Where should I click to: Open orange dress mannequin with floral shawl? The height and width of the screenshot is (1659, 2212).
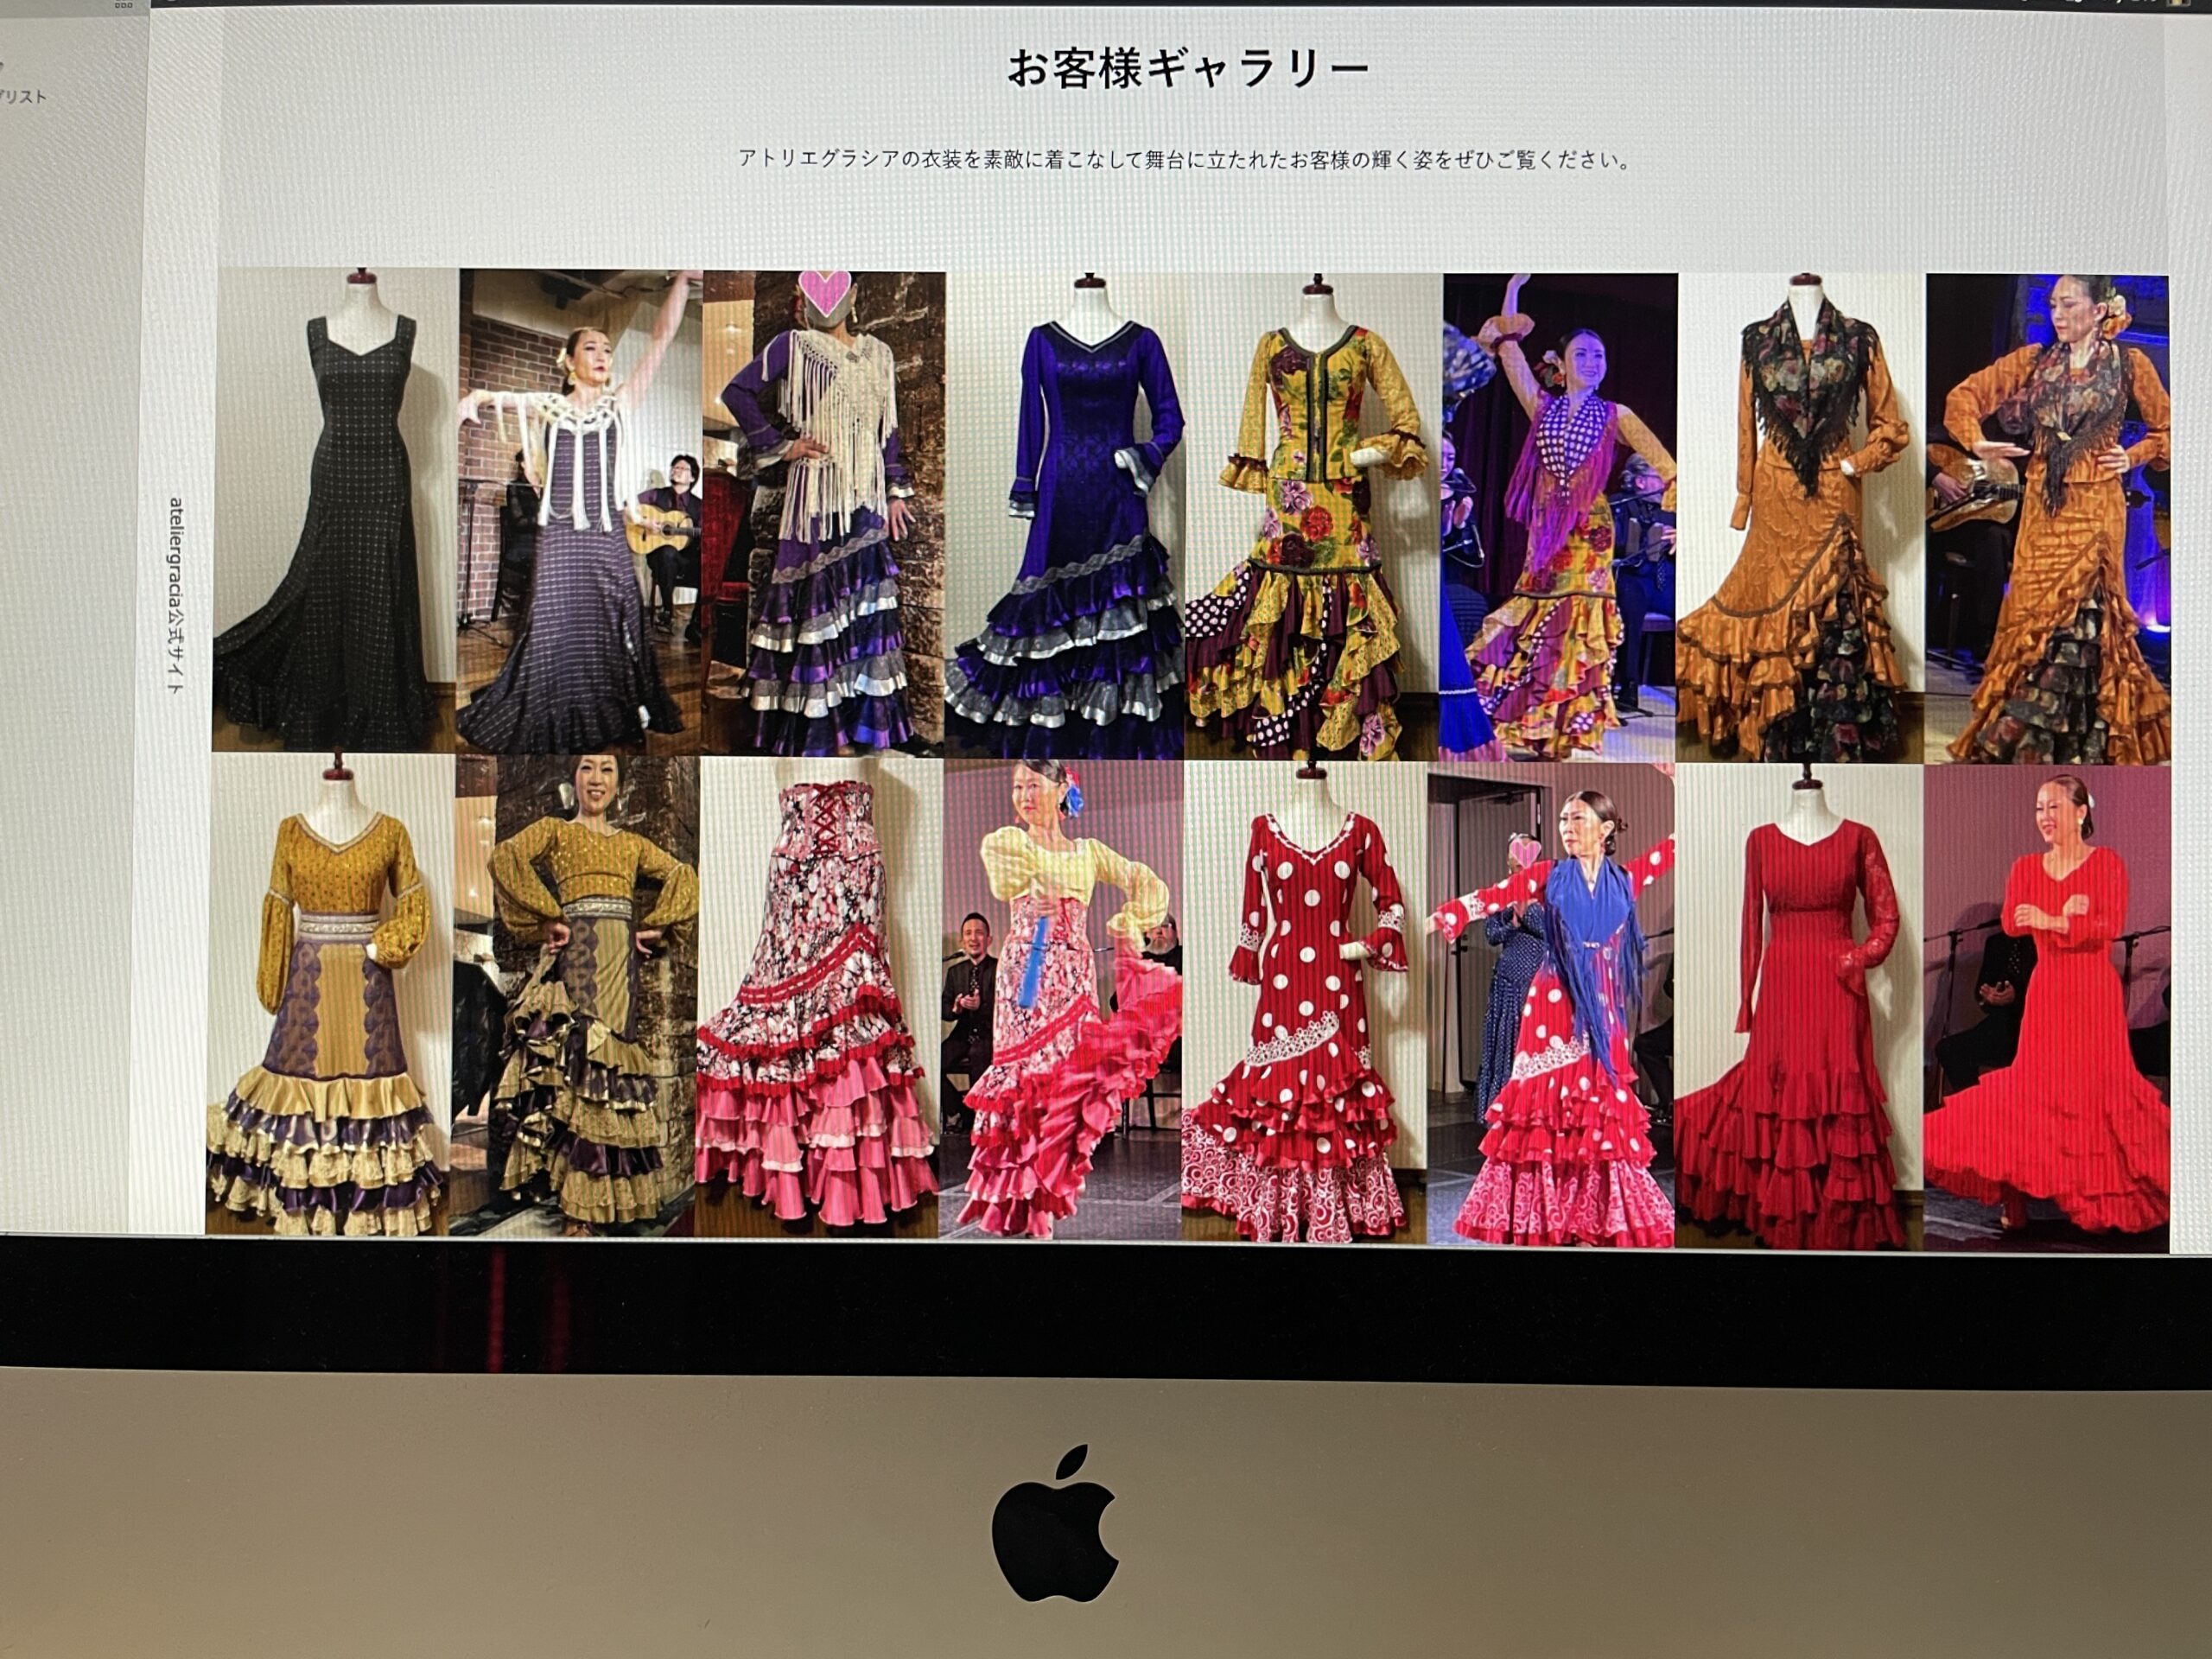click(x=1802, y=519)
